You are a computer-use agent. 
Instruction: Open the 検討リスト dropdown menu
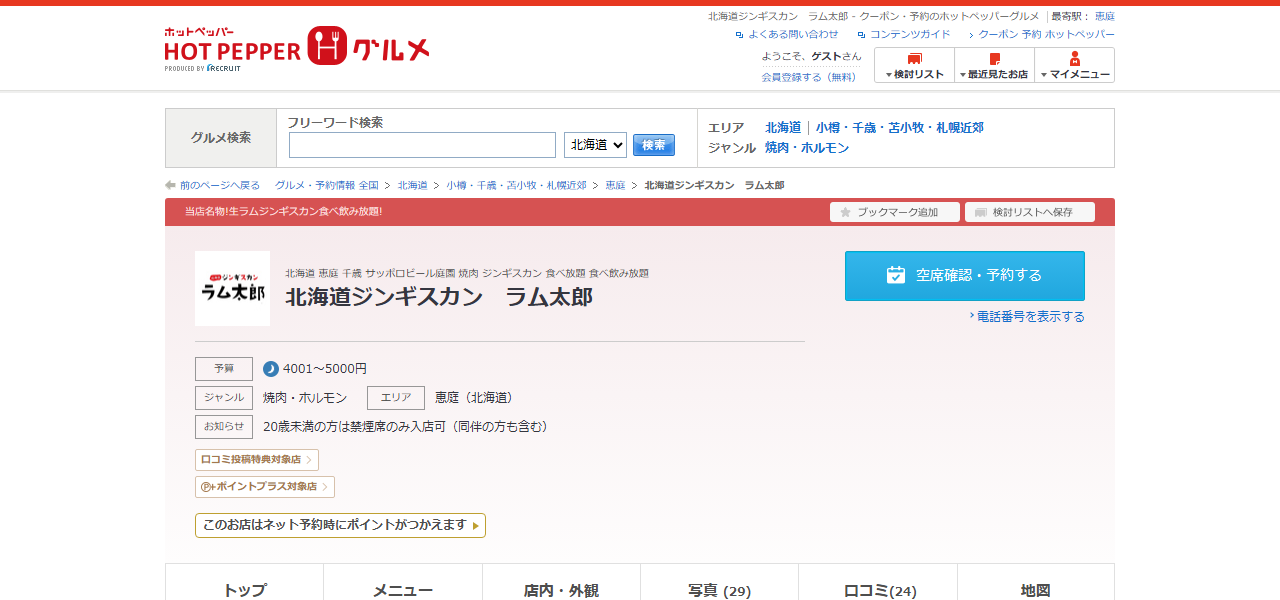(x=914, y=65)
